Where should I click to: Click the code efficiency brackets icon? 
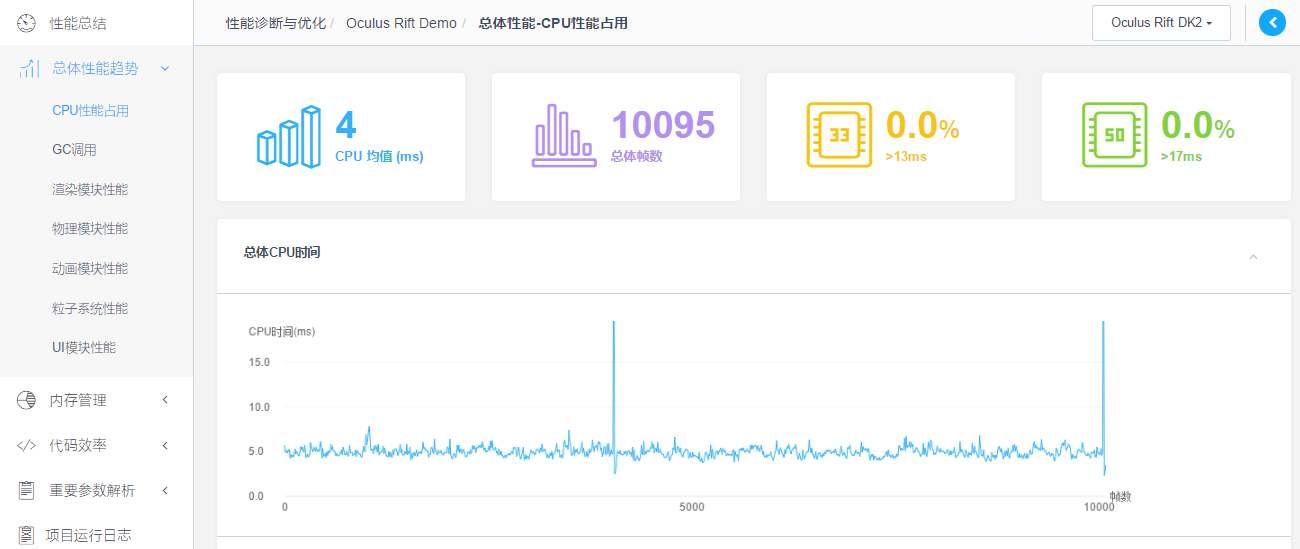pyautogui.click(x=27, y=446)
